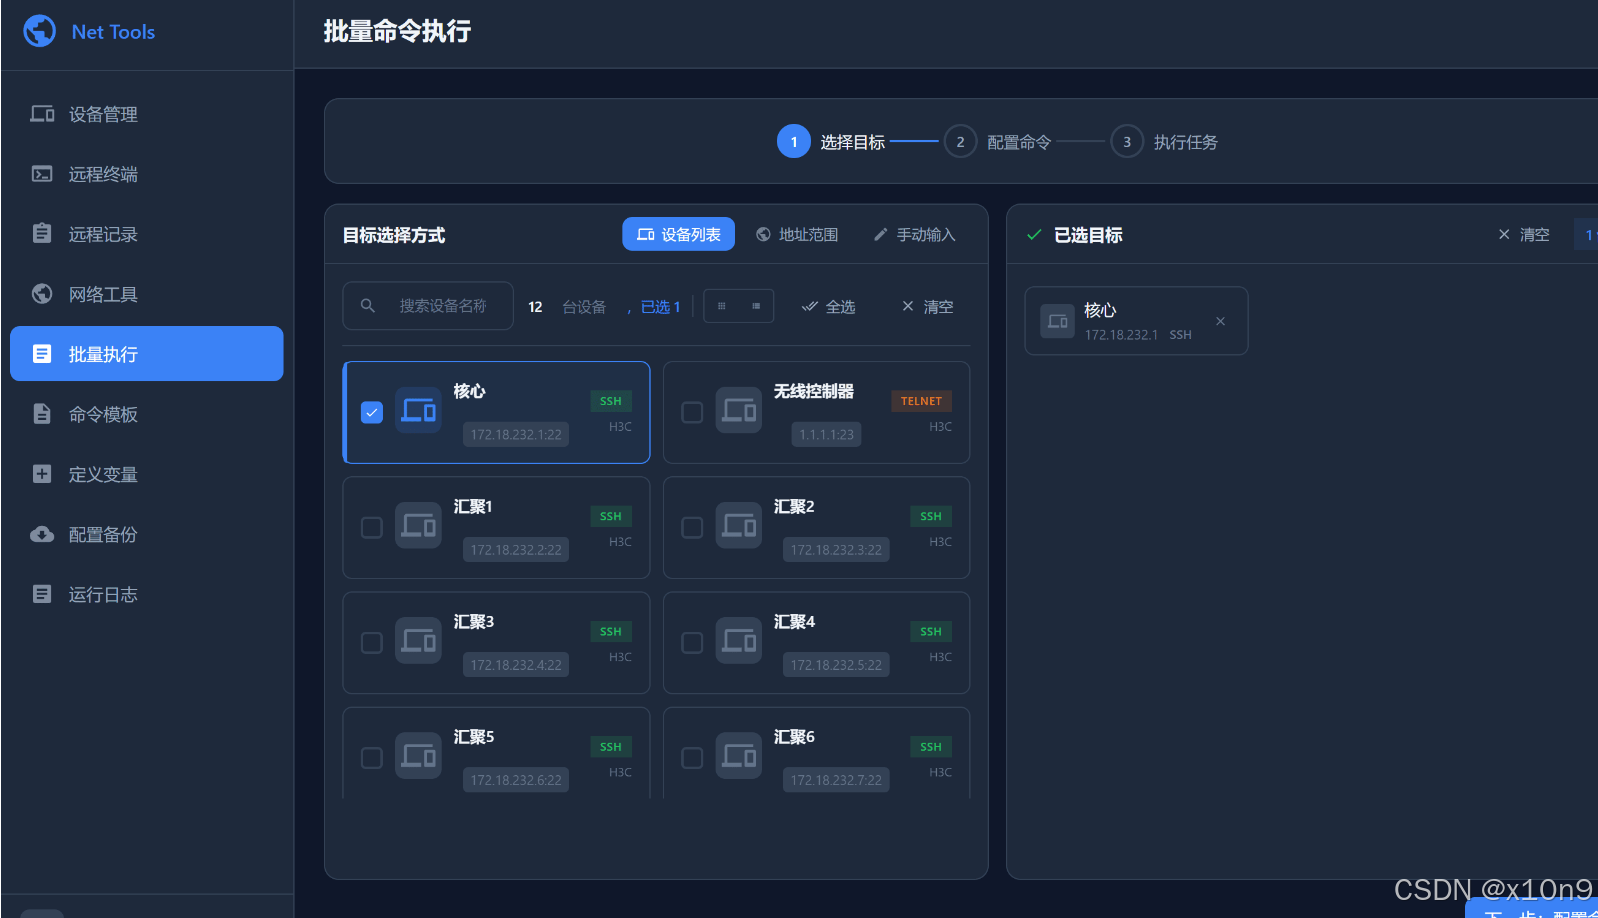Click the 已选目标 checkmark icon
The width and height of the screenshot is (1598, 918).
coord(1034,235)
